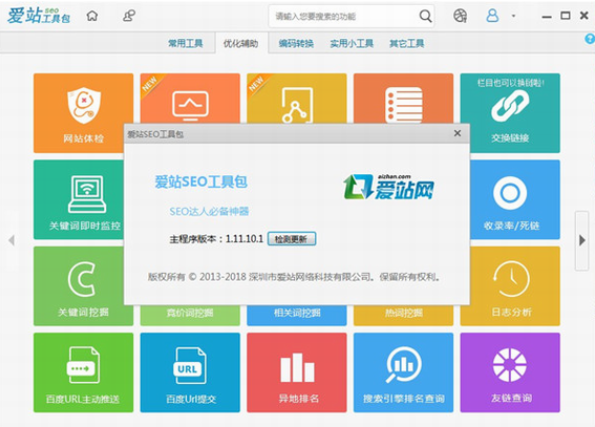Click the home icon in header

click(x=92, y=16)
